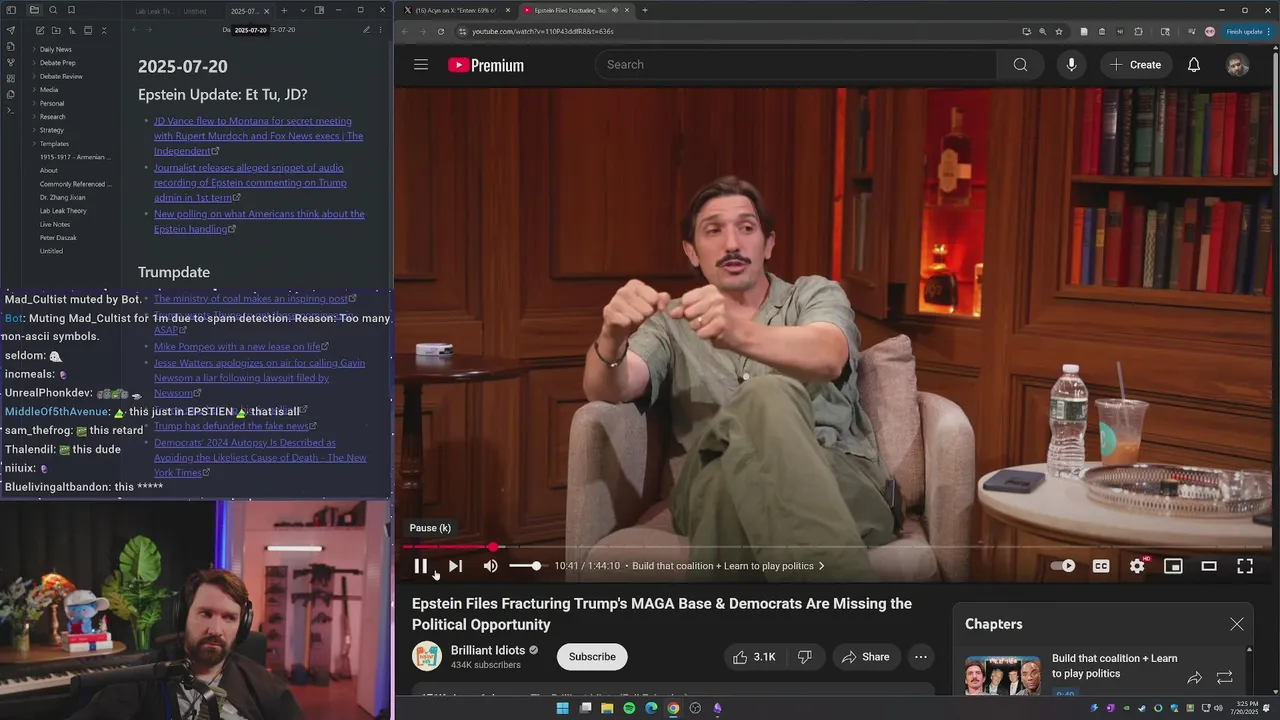This screenshot has height=720, width=1280.
Task: Switch to the Untitled Obsidian tab
Action: pyautogui.click(x=196, y=11)
